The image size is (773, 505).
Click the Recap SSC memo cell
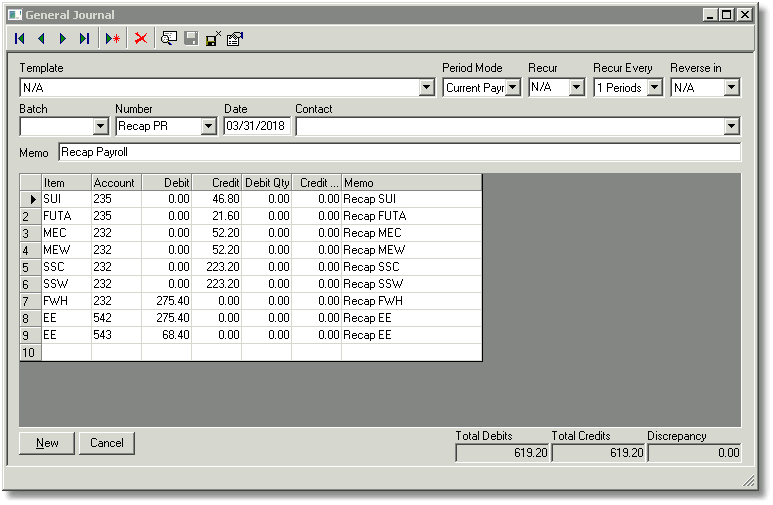[x=412, y=267]
